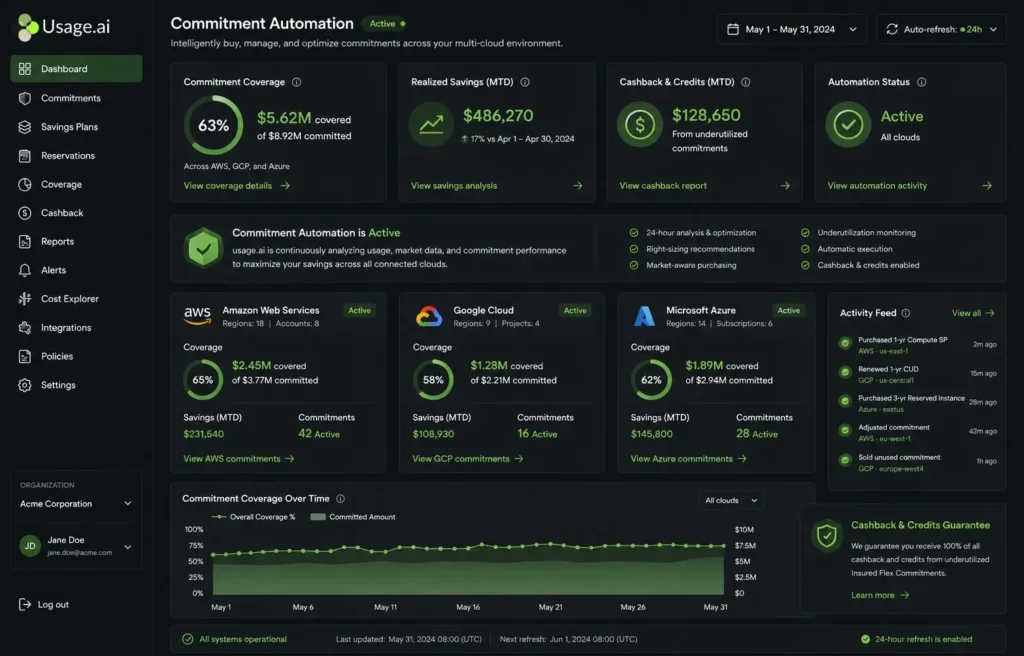Click View Azure commitments link

pyautogui.click(x=688, y=459)
